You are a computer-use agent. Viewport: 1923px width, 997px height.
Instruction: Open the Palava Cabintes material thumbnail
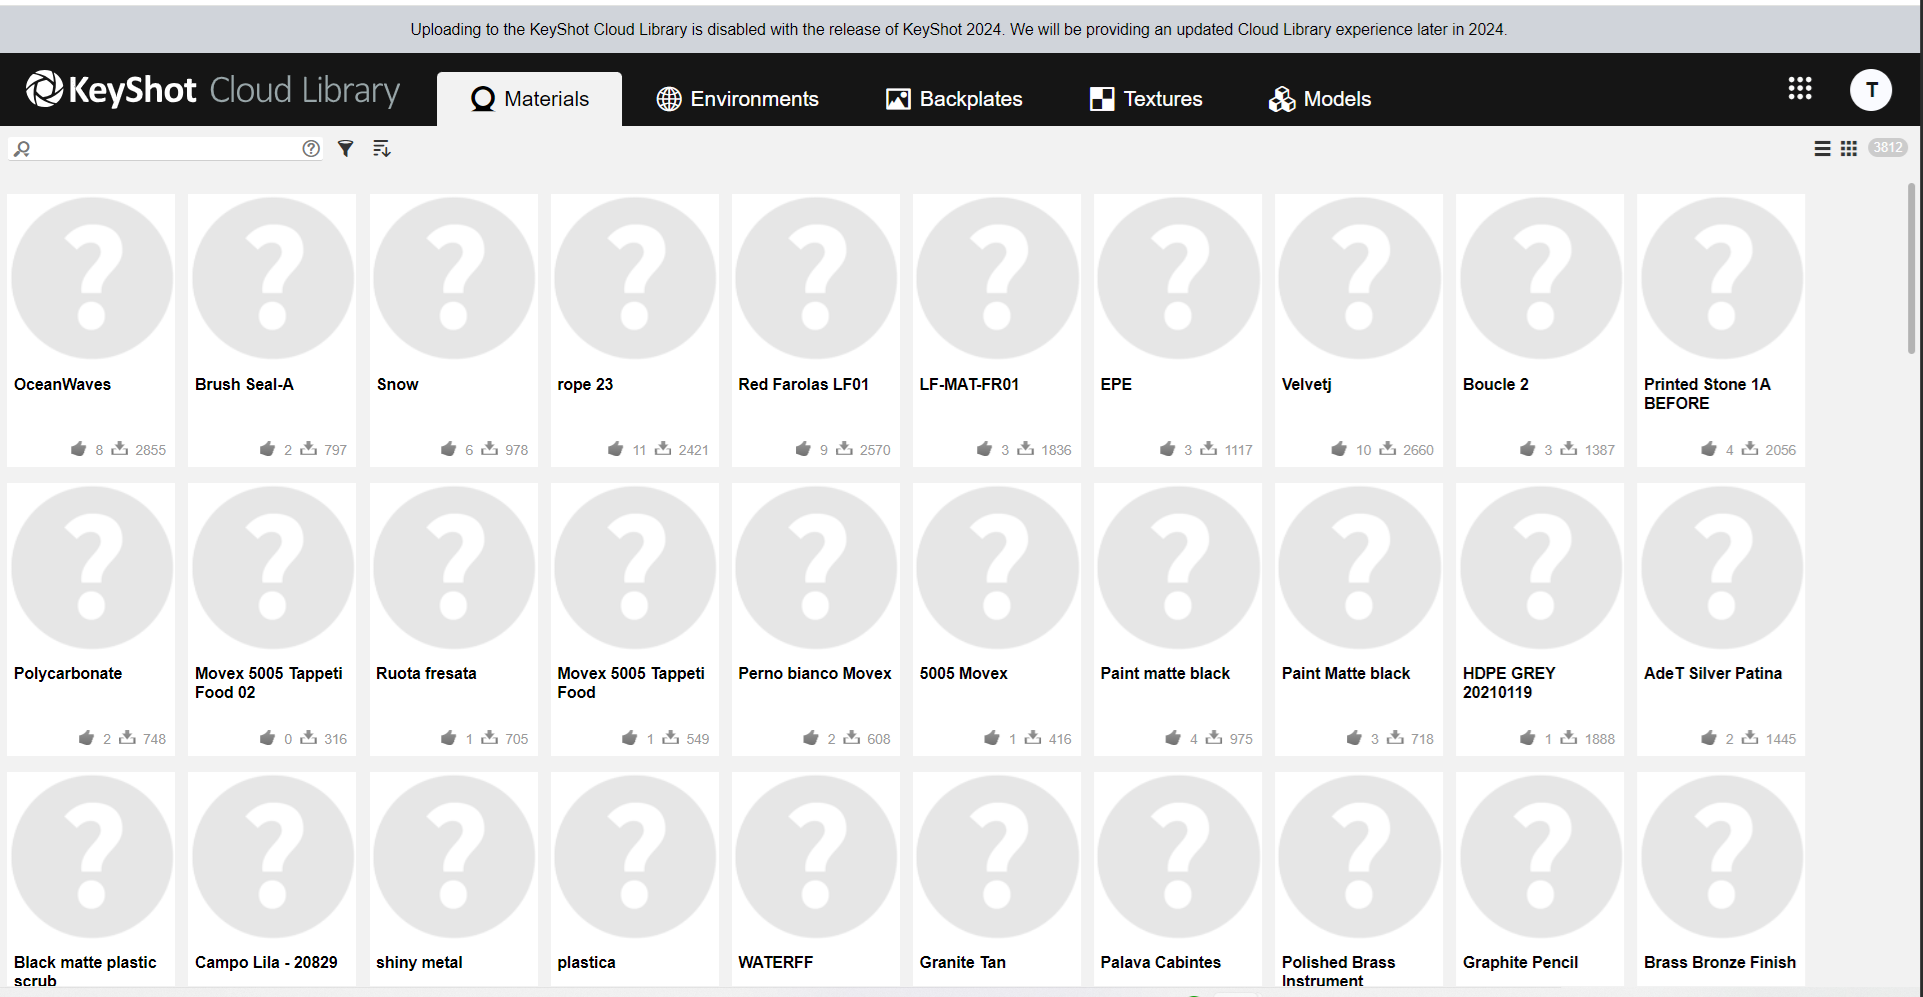tap(1178, 856)
